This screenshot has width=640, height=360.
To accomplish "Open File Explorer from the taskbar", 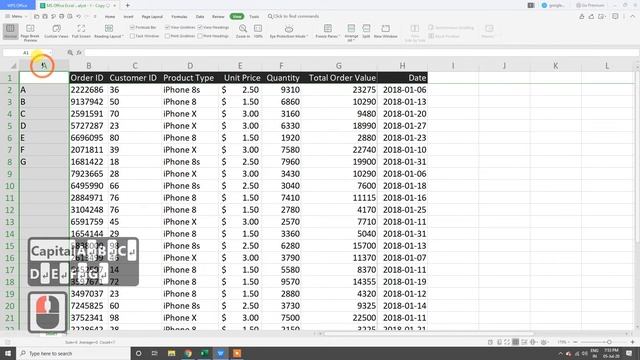I will (x=171, y=353).
